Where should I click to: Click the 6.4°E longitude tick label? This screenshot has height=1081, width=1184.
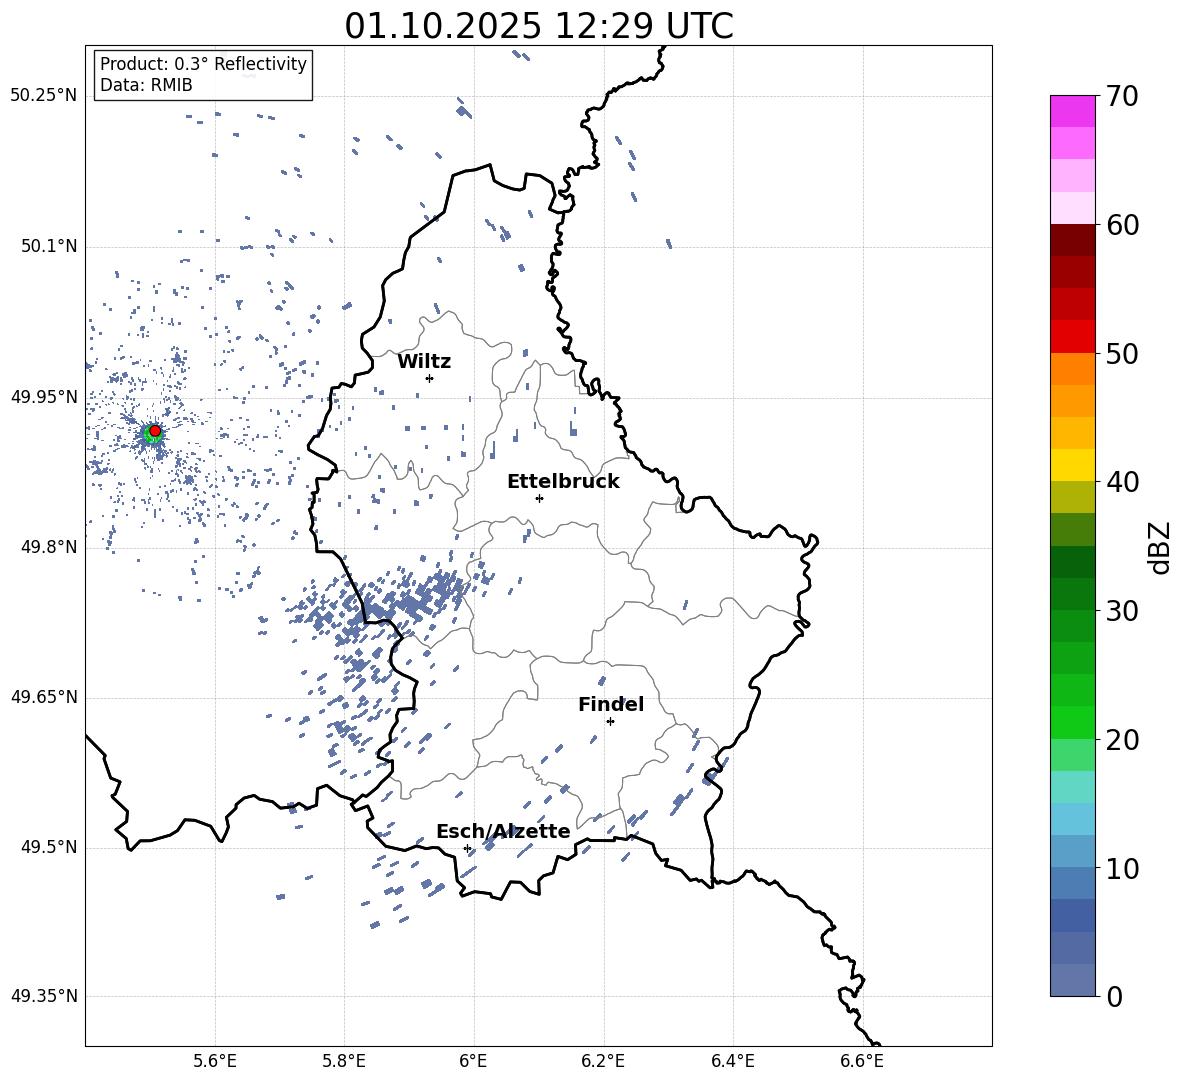tap(732, 1062)
